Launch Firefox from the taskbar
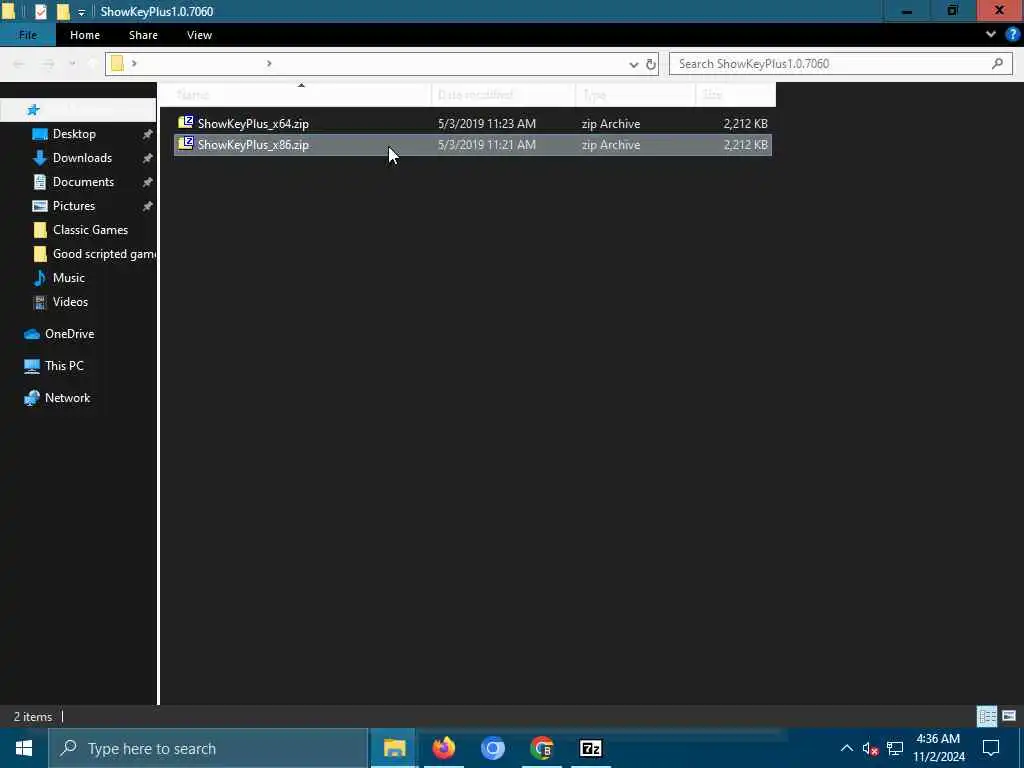The height and width of the screenshot is (768, 1024). [x=444, y=748]
